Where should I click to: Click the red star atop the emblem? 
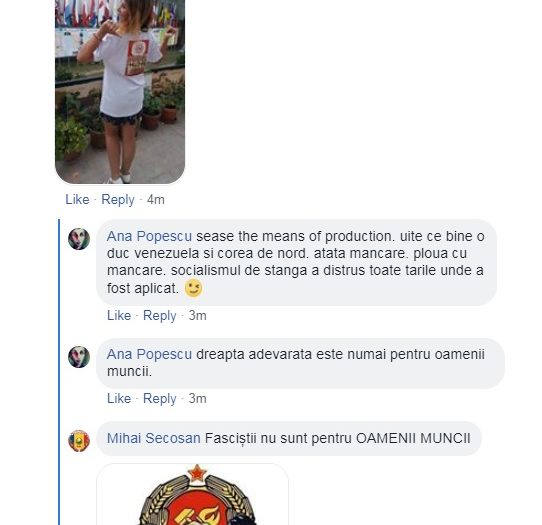[197, 472]
